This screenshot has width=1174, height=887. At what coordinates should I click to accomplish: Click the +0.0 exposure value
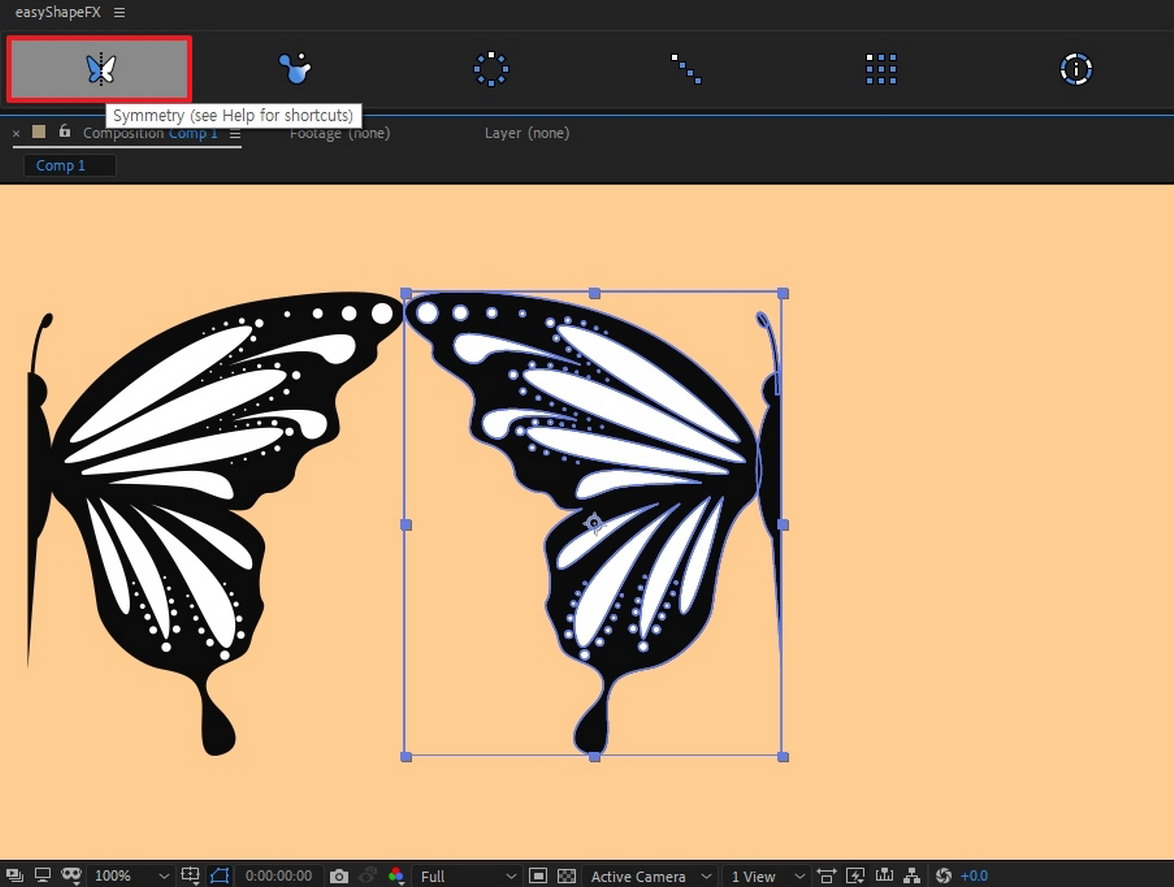pos(974,876)
